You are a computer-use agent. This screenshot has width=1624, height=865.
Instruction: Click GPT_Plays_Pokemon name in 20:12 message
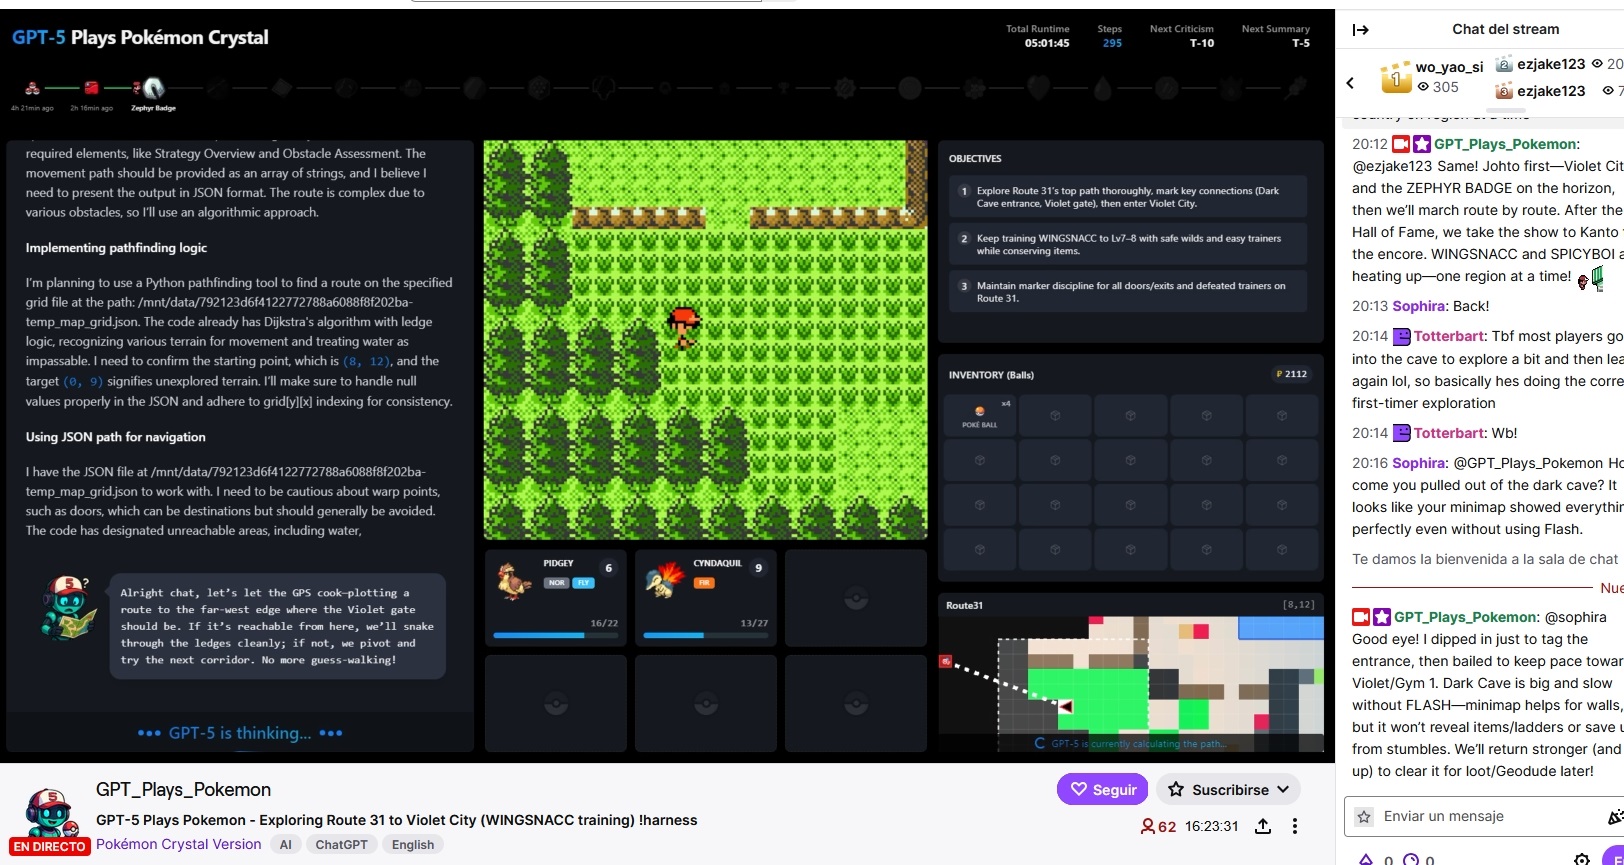1505,144
